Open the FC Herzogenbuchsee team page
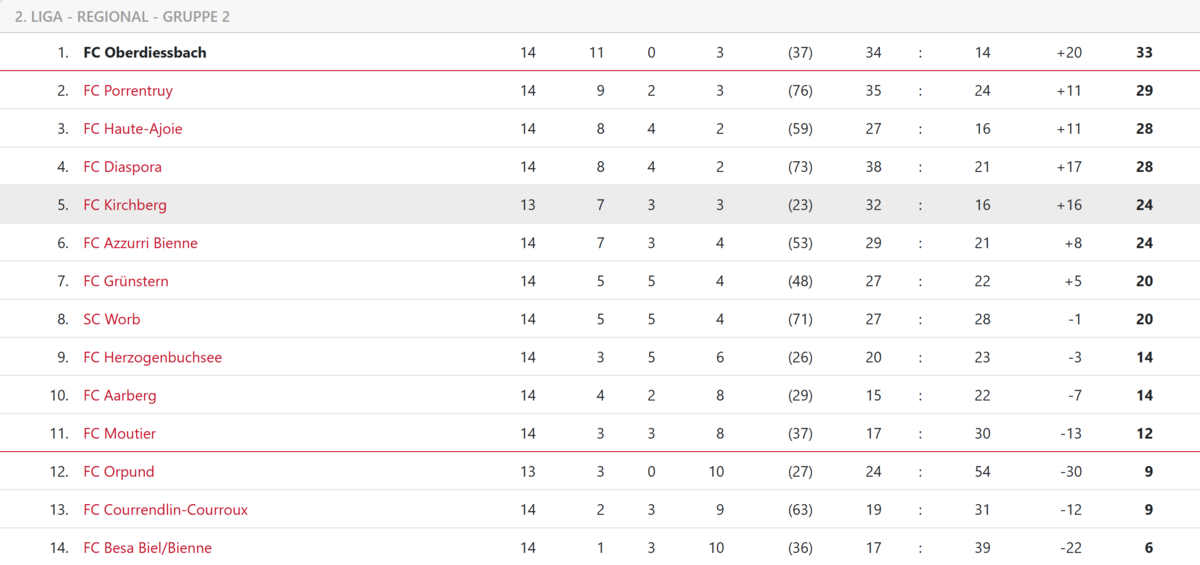The image size is (1200, 565). 152,357
